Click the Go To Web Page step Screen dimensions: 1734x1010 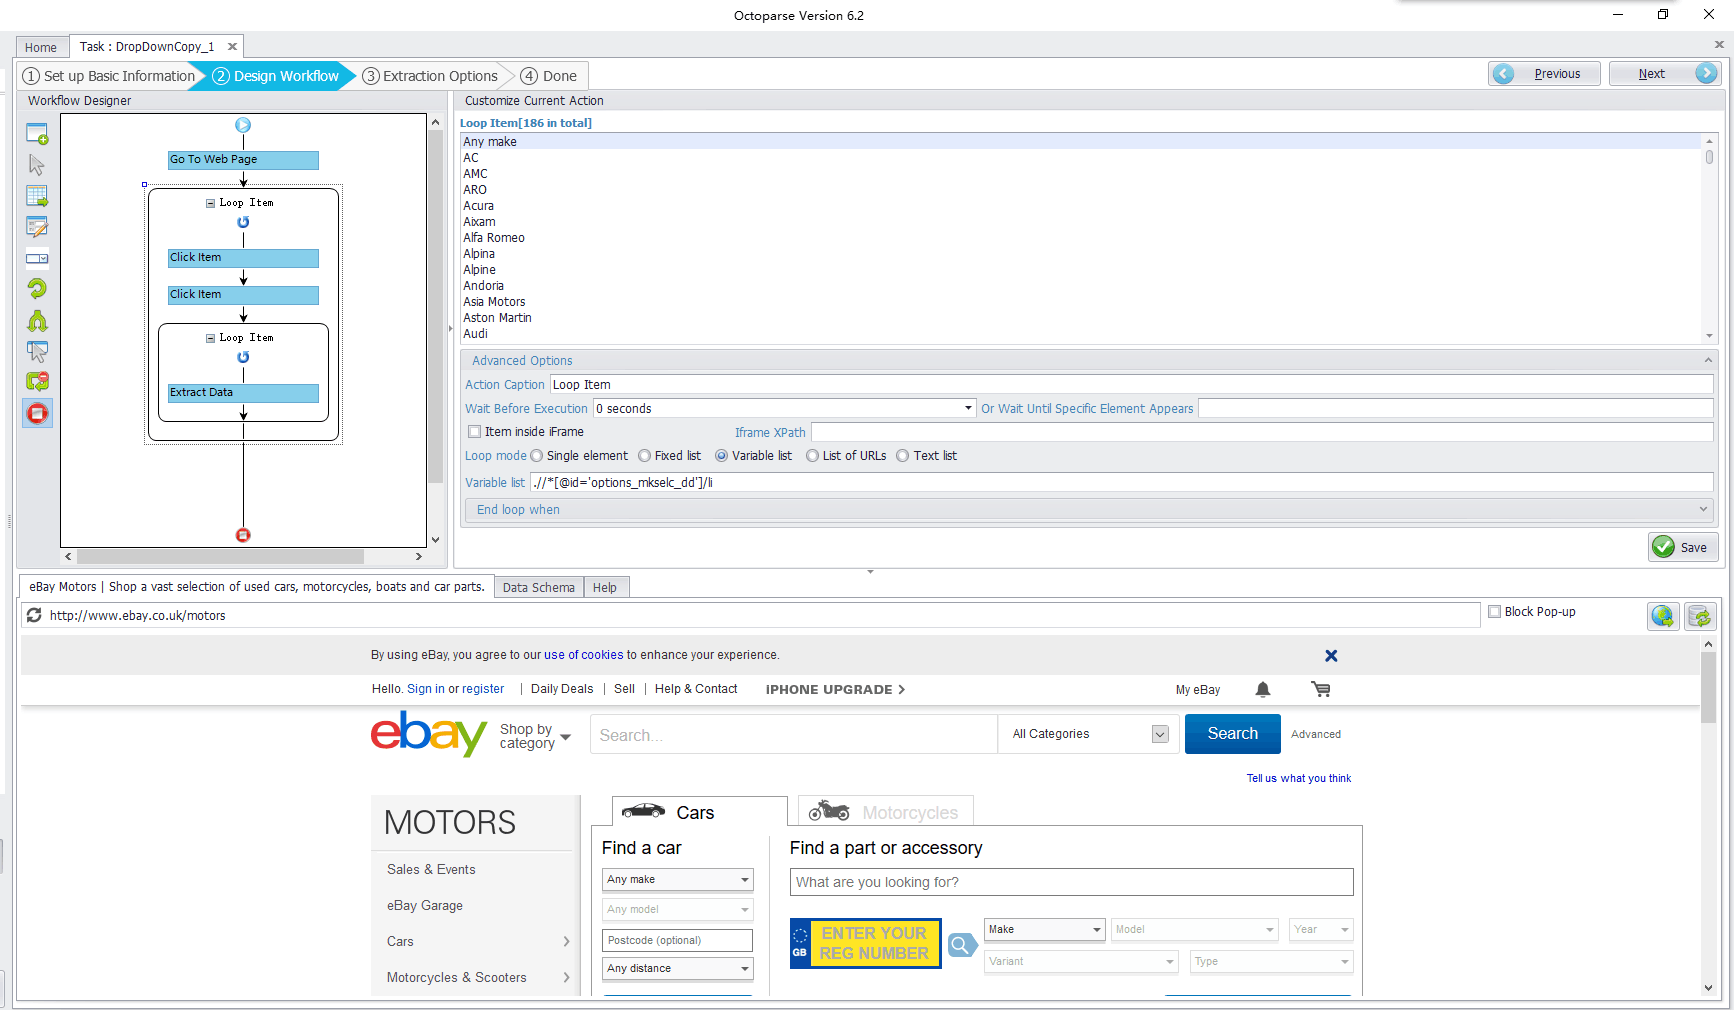coord(243,160)
